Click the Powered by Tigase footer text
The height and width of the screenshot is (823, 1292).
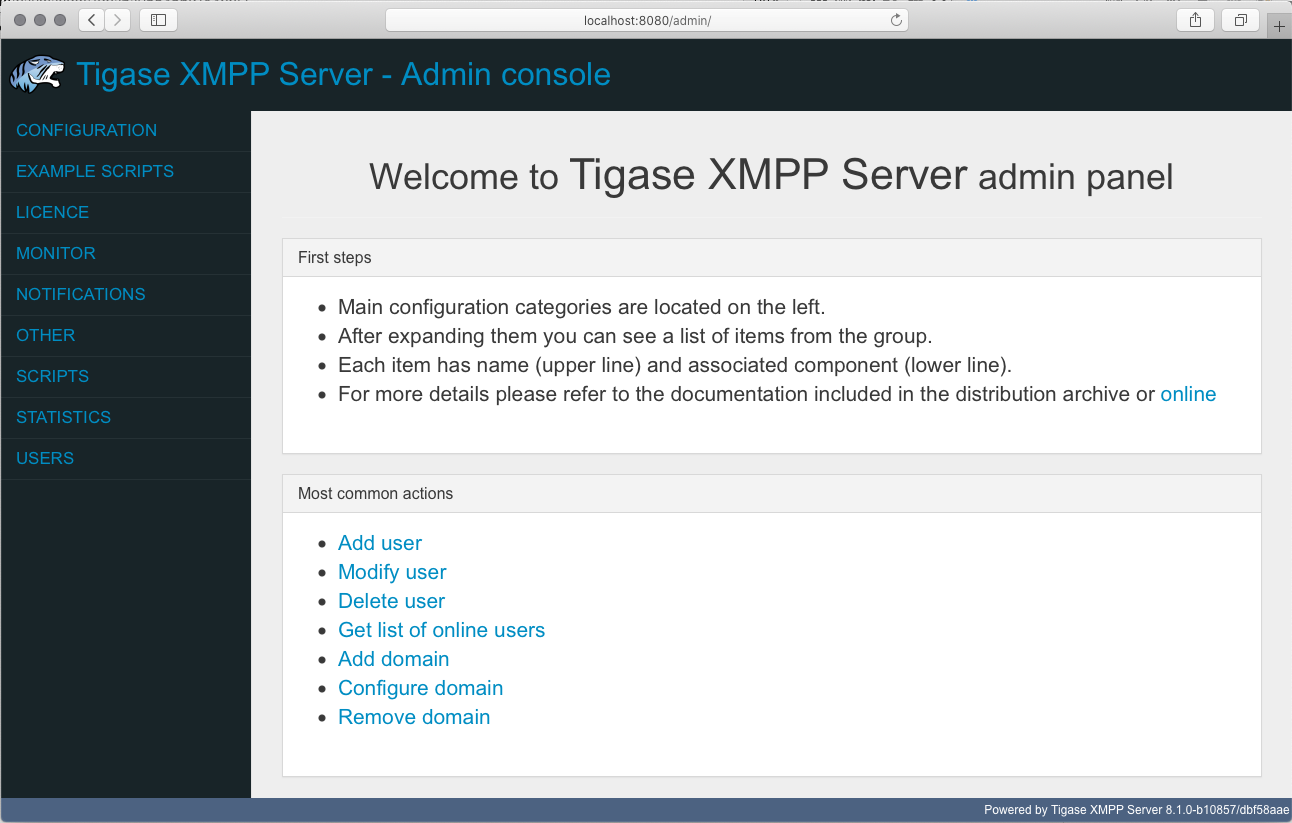point(1136,810)
